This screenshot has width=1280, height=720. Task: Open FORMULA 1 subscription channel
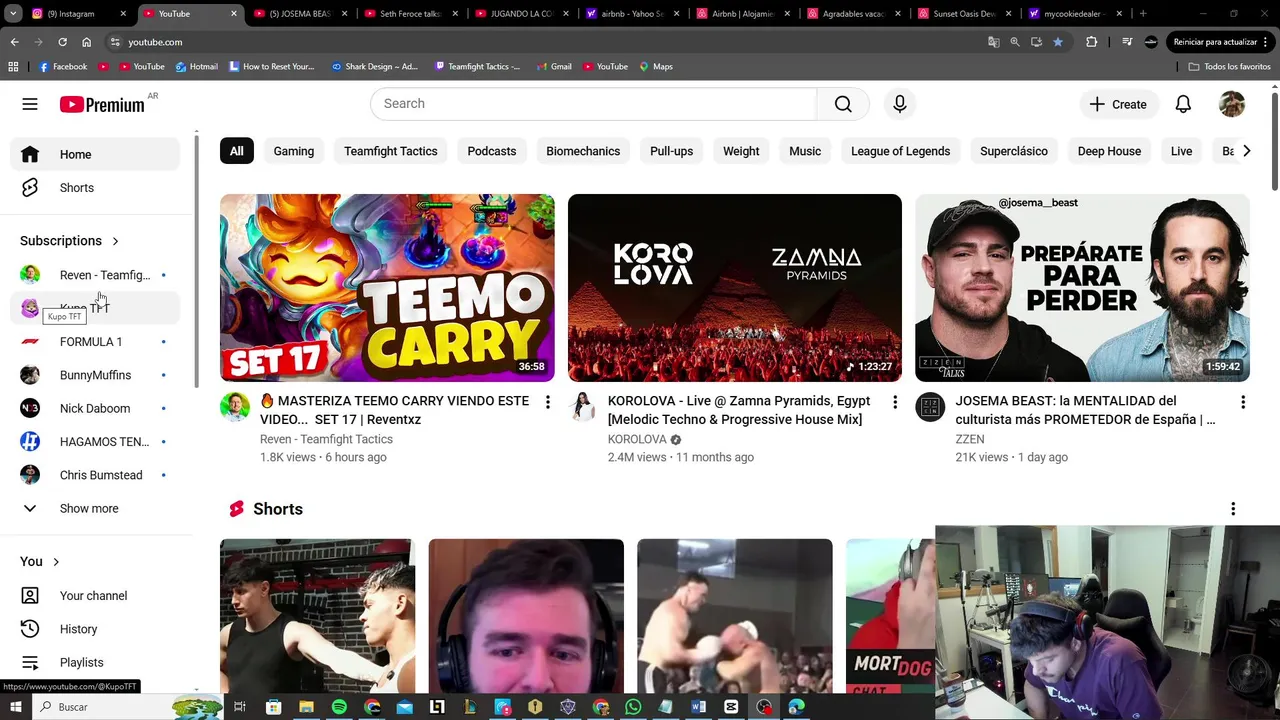[95, 342]
